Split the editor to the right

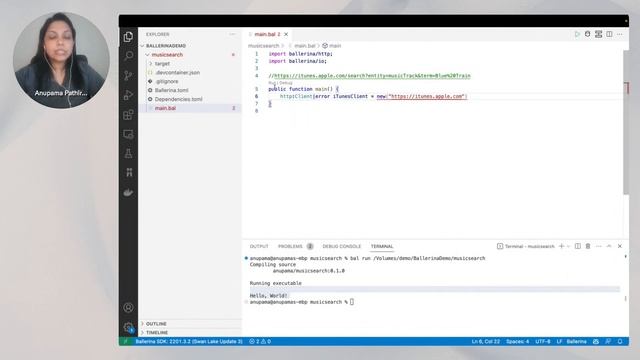pos(609,34)
